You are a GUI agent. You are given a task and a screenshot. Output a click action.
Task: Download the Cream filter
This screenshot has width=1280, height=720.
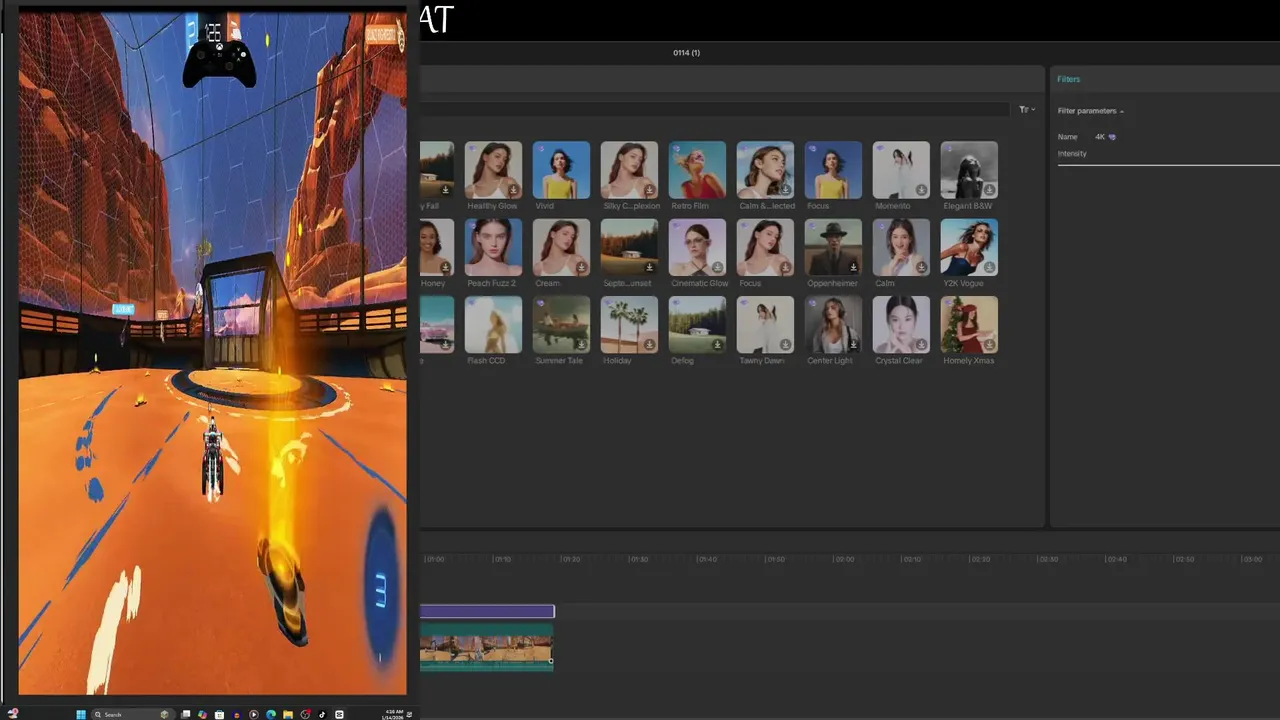pos(581,267)
